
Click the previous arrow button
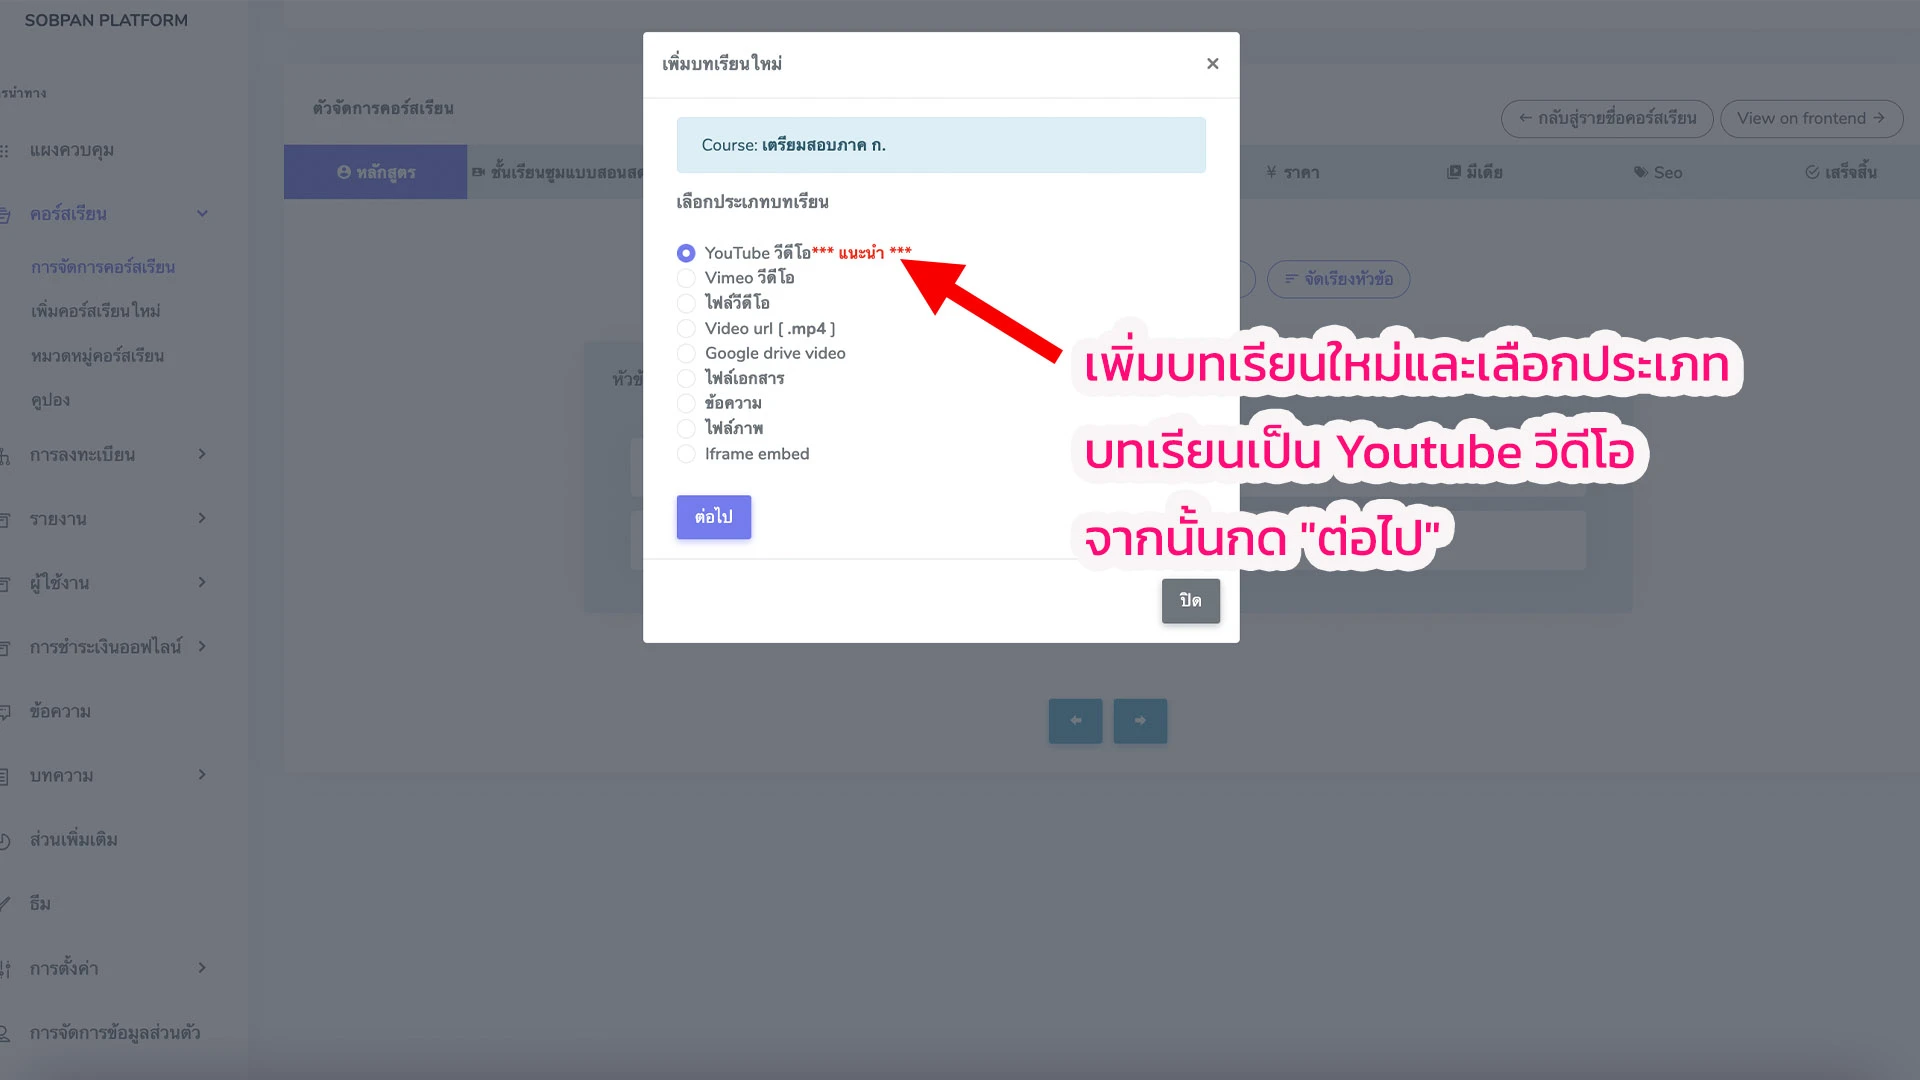(1075, 721)
